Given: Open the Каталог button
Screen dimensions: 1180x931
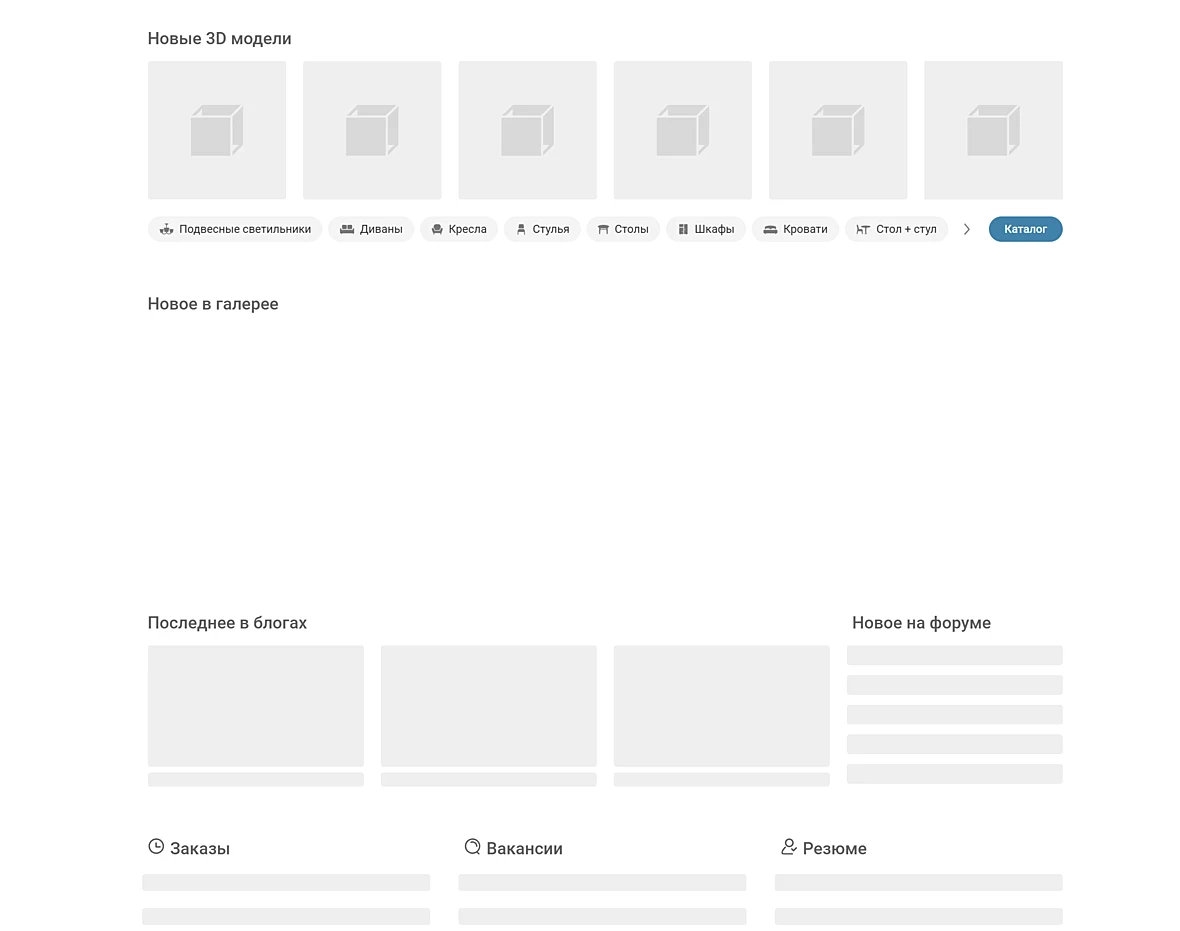Looking at the screenshot, I should [1025, 230].
